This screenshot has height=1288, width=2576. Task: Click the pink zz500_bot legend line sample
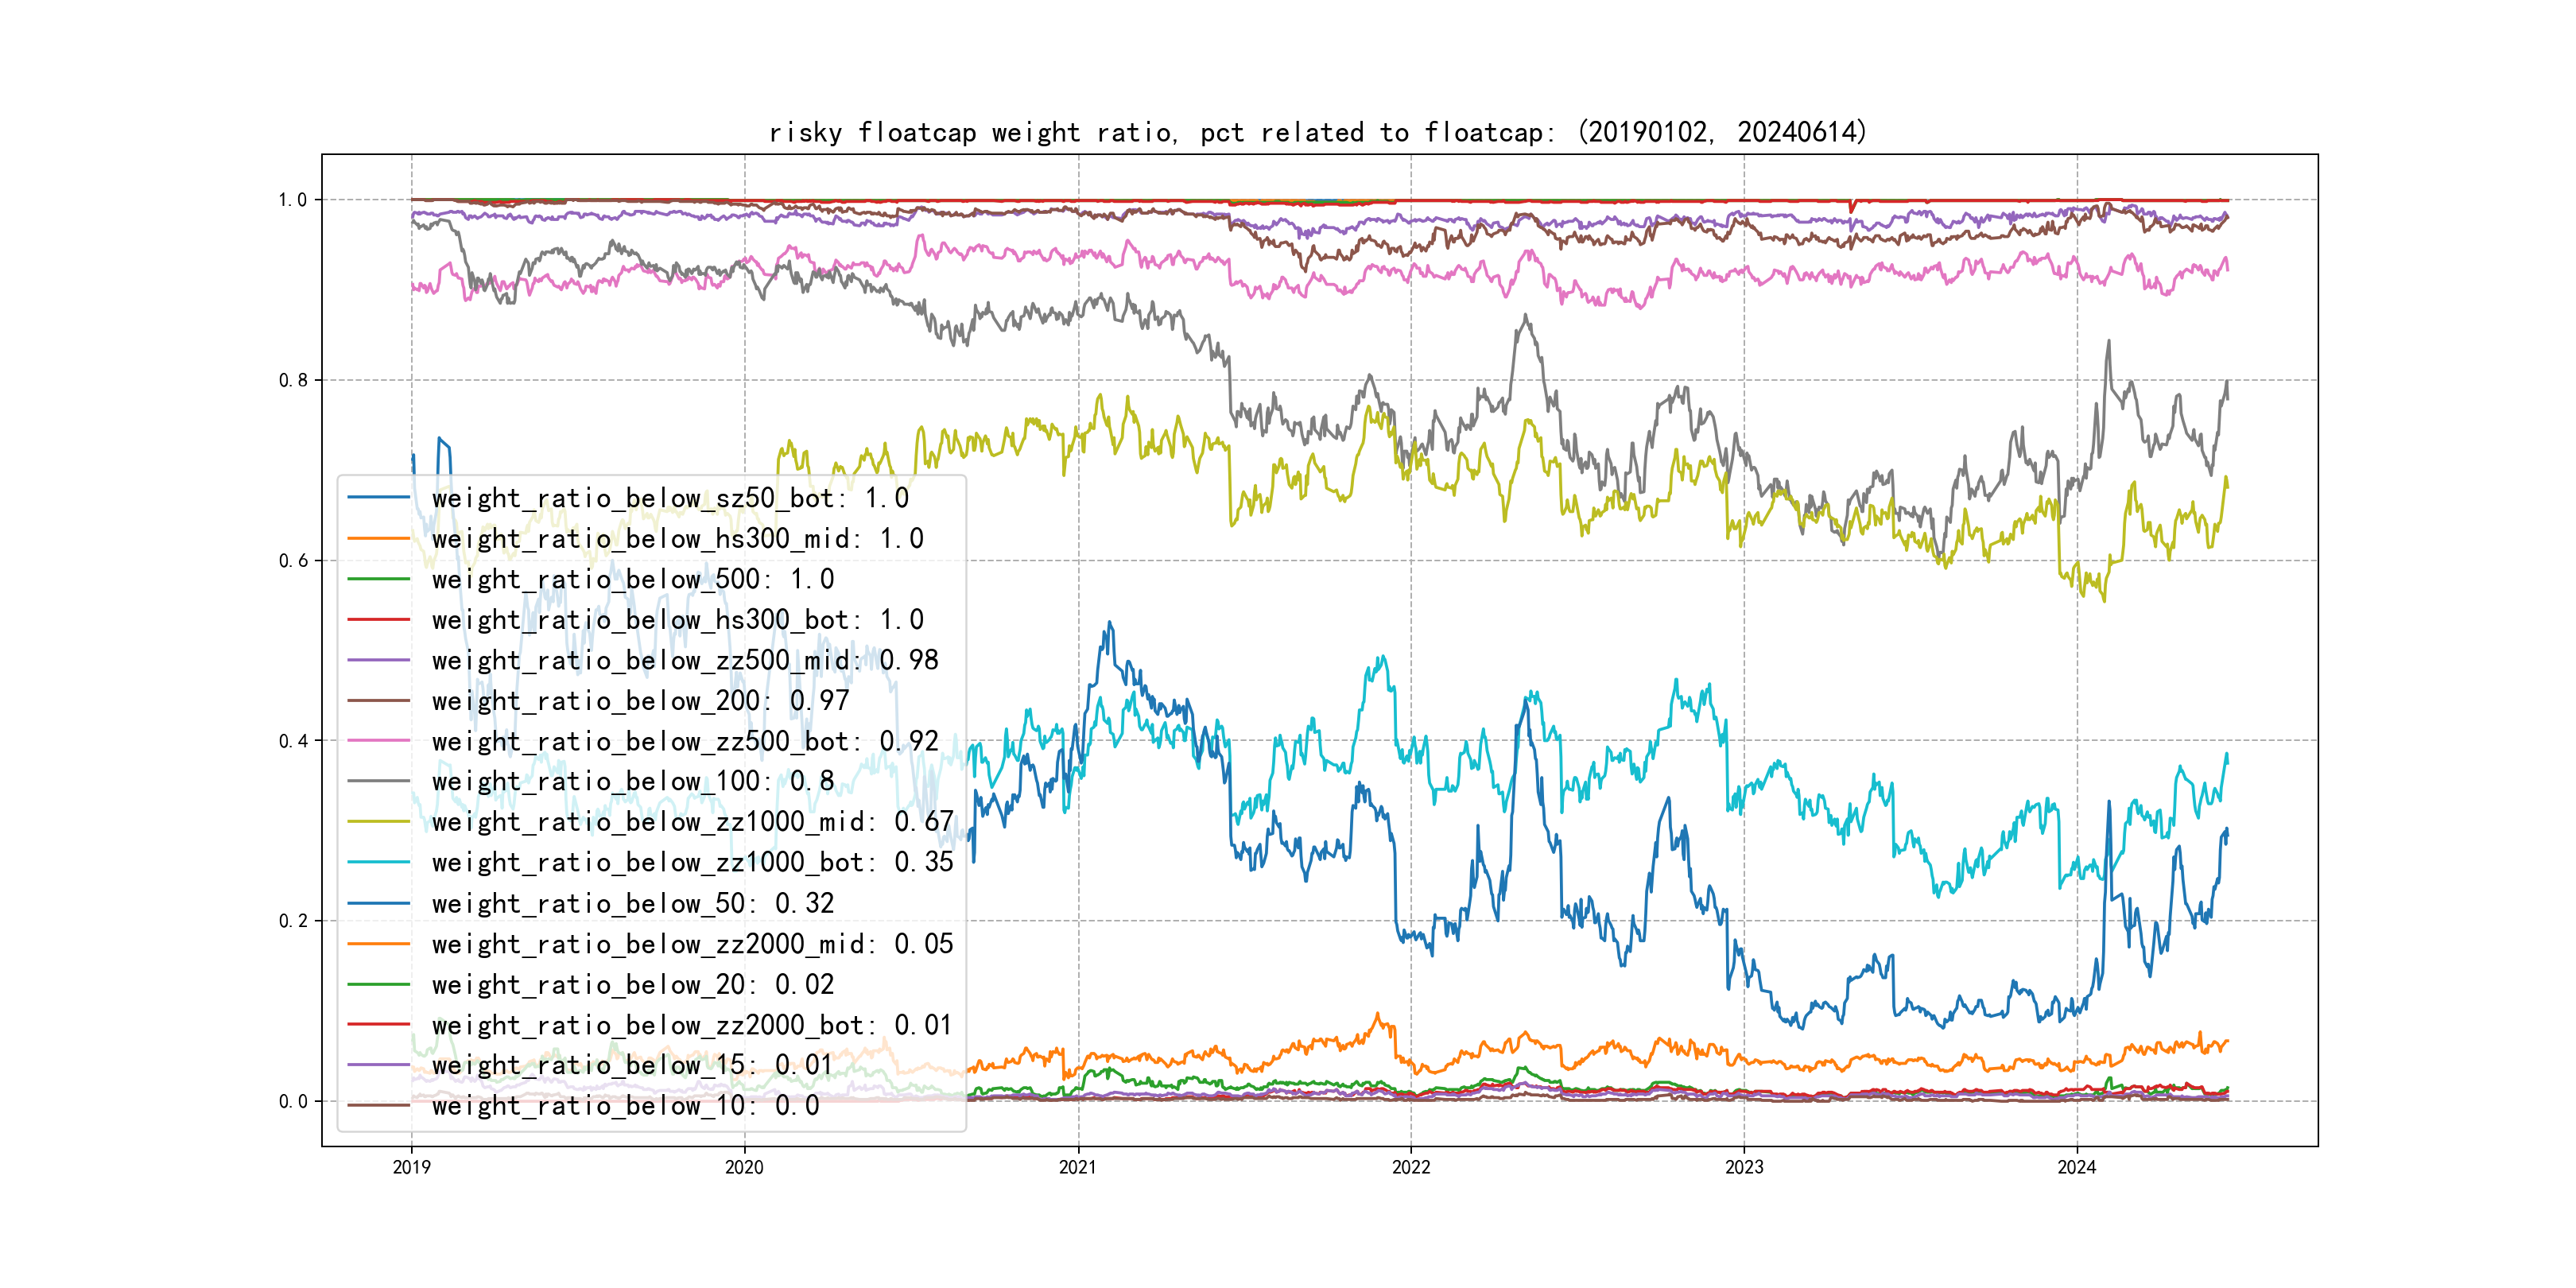point(379,741)
